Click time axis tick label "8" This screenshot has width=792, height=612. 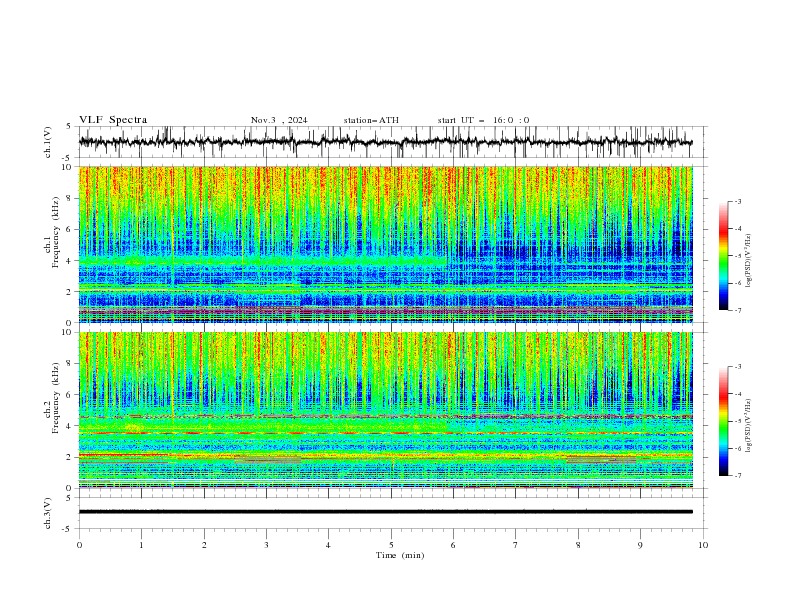coord(578,545)
